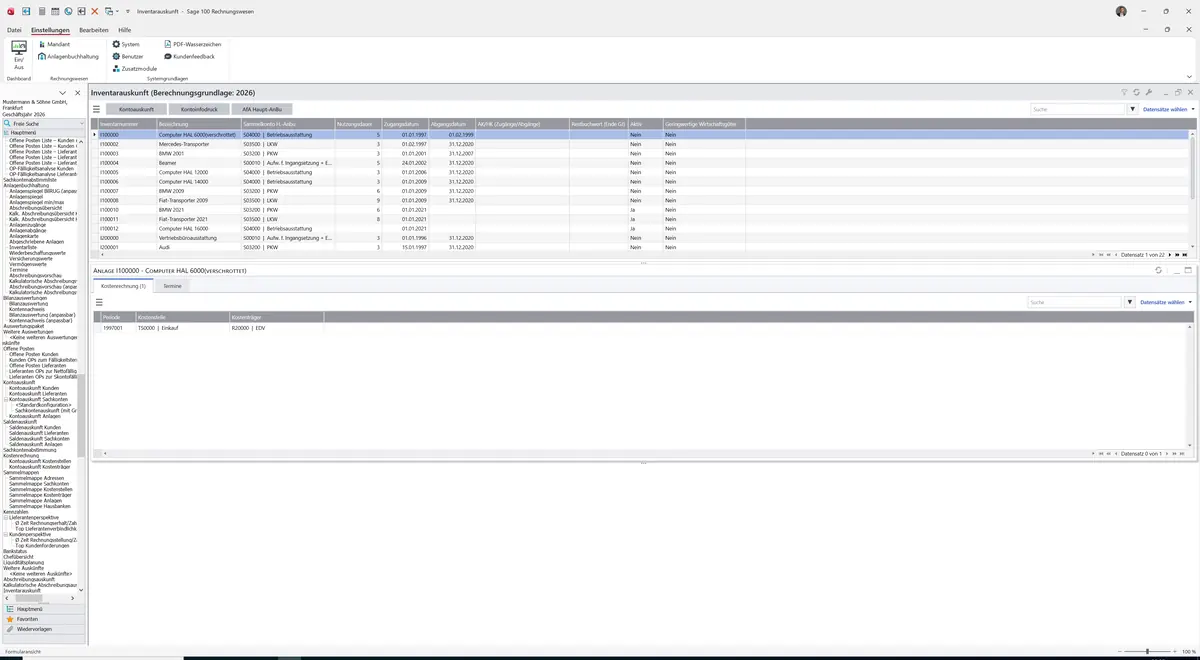Open hamburger menu of the Kostenrechnung tab
Image resolution: width=1200 pixels, height=660 pixels.
pos(99,302)
